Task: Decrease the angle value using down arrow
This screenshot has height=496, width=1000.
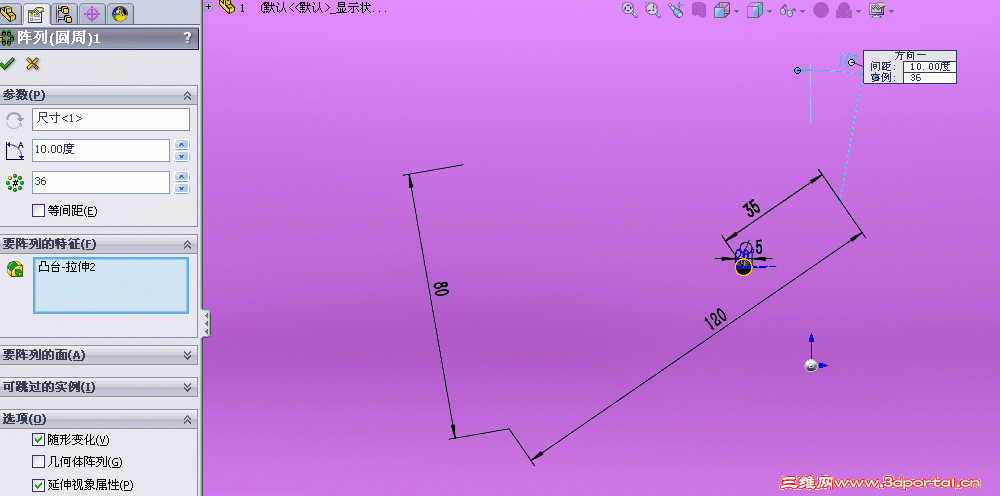Action: pyautogui.click(x=182, y=156)
